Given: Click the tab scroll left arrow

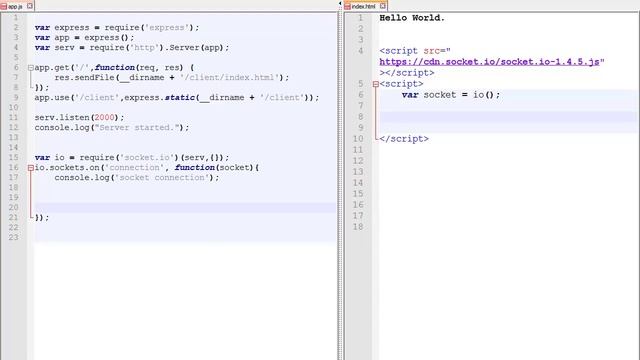Looking at the screenshot, I should click(340, 4).
